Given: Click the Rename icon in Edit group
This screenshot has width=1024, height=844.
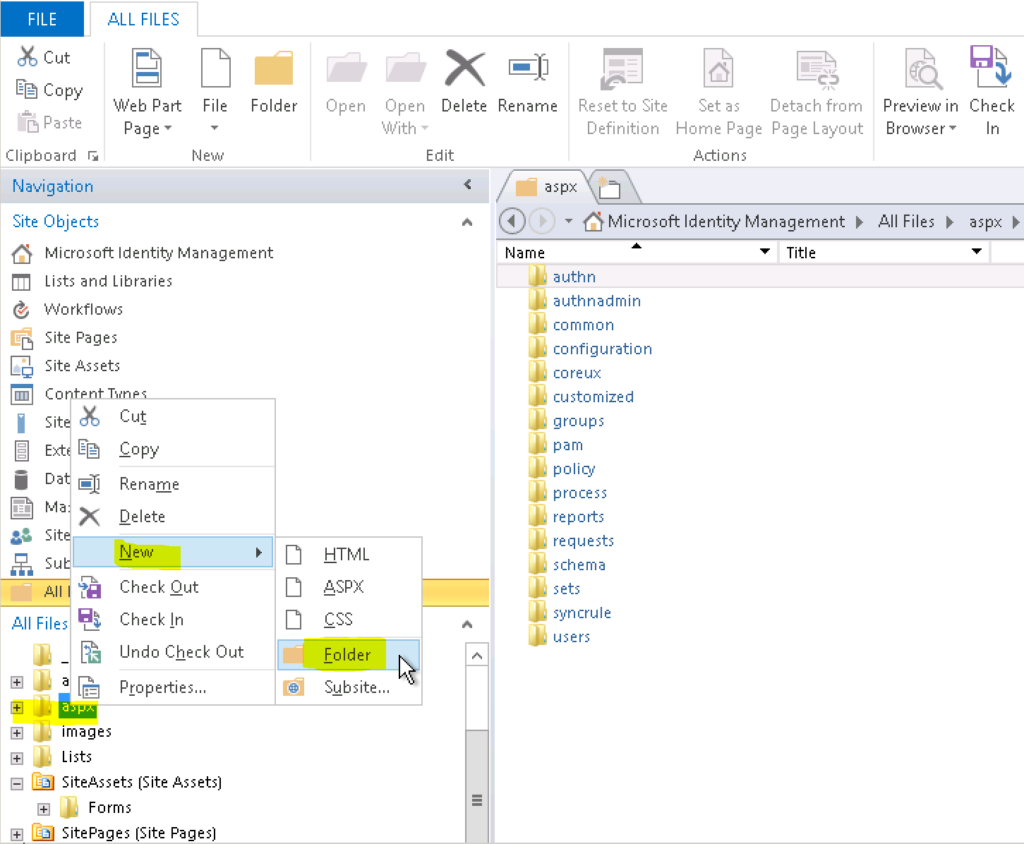Looking at the screenshot, I should pos(527,69).
